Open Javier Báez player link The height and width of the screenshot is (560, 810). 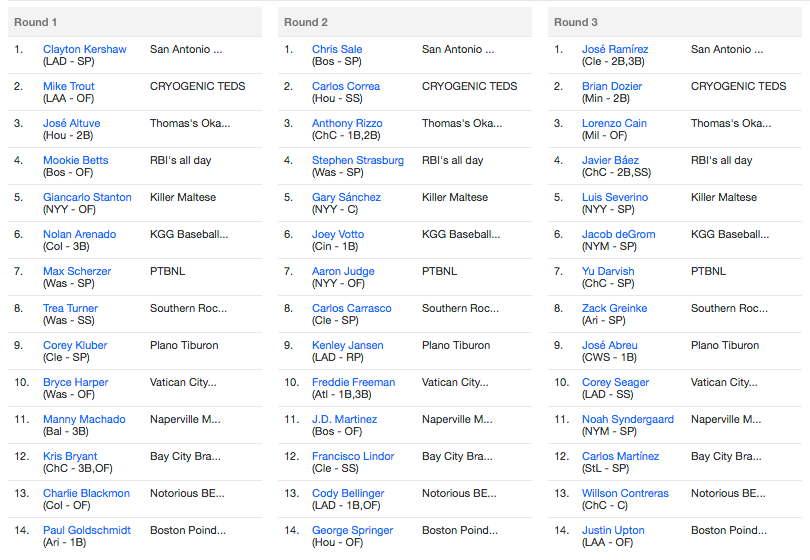pos(611,160)
